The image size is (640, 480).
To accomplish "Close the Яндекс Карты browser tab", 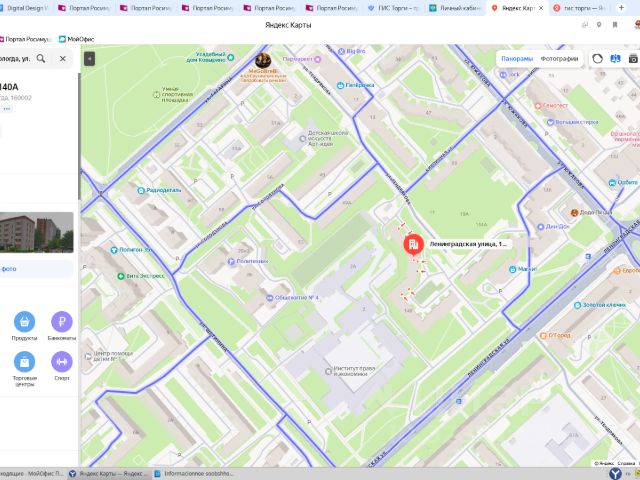I will coord(541,8).
